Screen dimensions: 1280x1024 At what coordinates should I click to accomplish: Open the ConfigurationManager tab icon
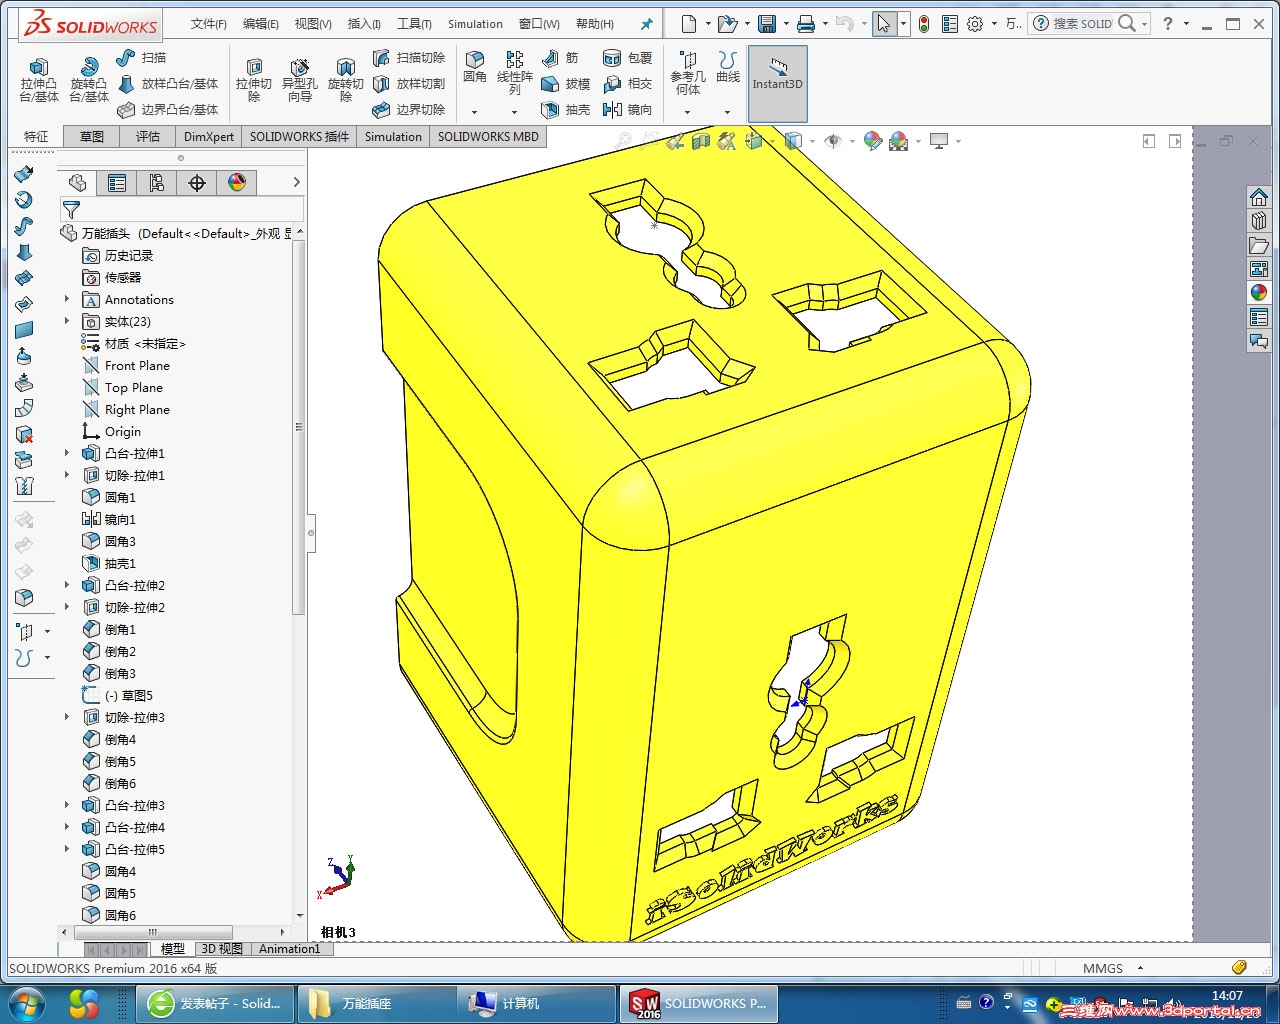(x=157, y=183)
